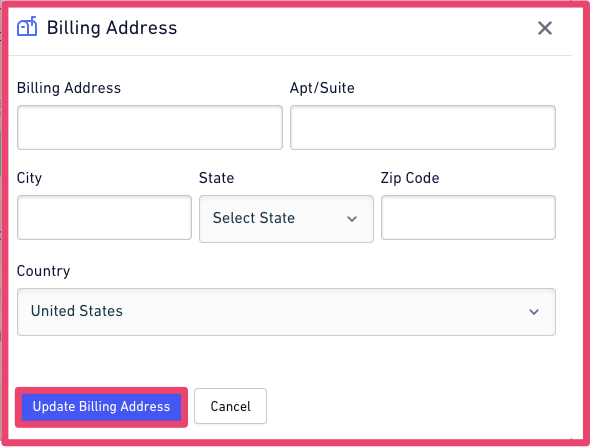Select the City input field
The image size is (590, 447).
(104, 217)
